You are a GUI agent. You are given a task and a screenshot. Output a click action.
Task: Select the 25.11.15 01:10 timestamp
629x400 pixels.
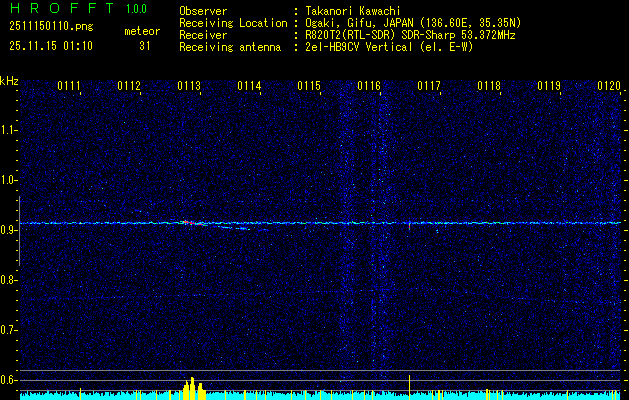(51, 46)
